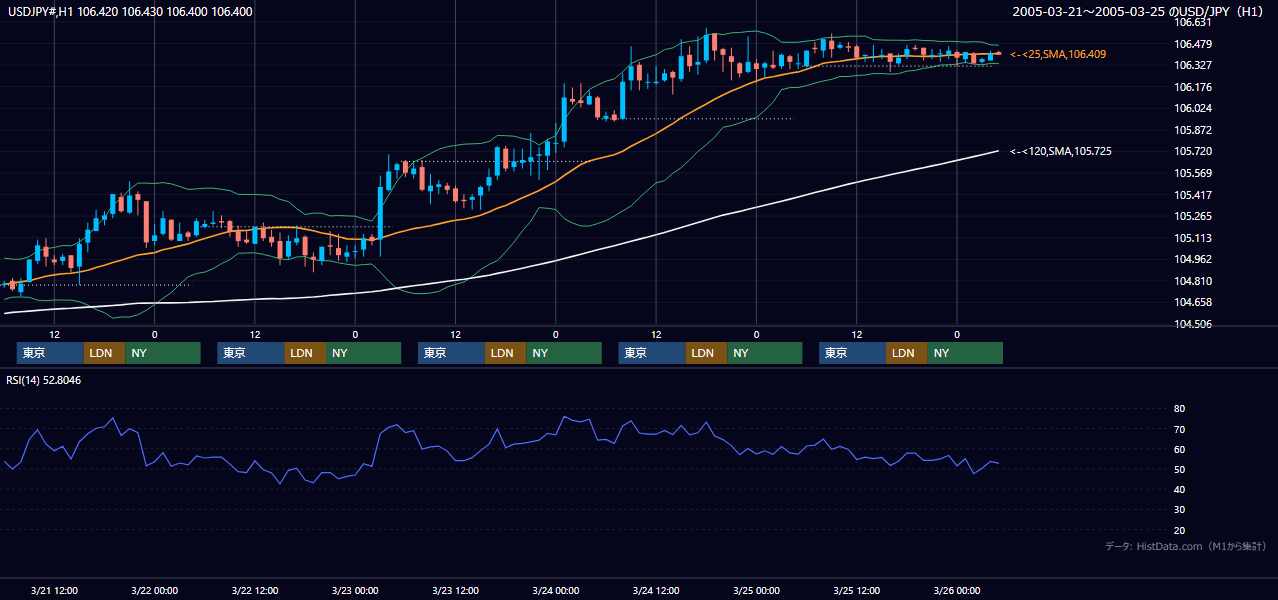Click the NY session block above 3/24 00:00
Screen dimensions: 1278x600
click(564, 353)
